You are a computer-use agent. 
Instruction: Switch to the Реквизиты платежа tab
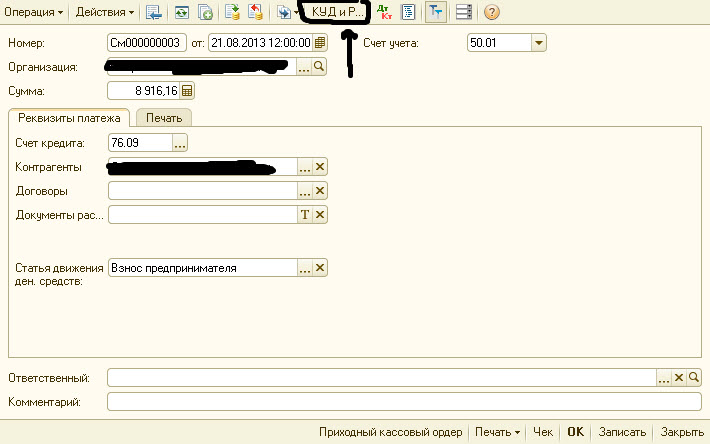pos(69,118)
